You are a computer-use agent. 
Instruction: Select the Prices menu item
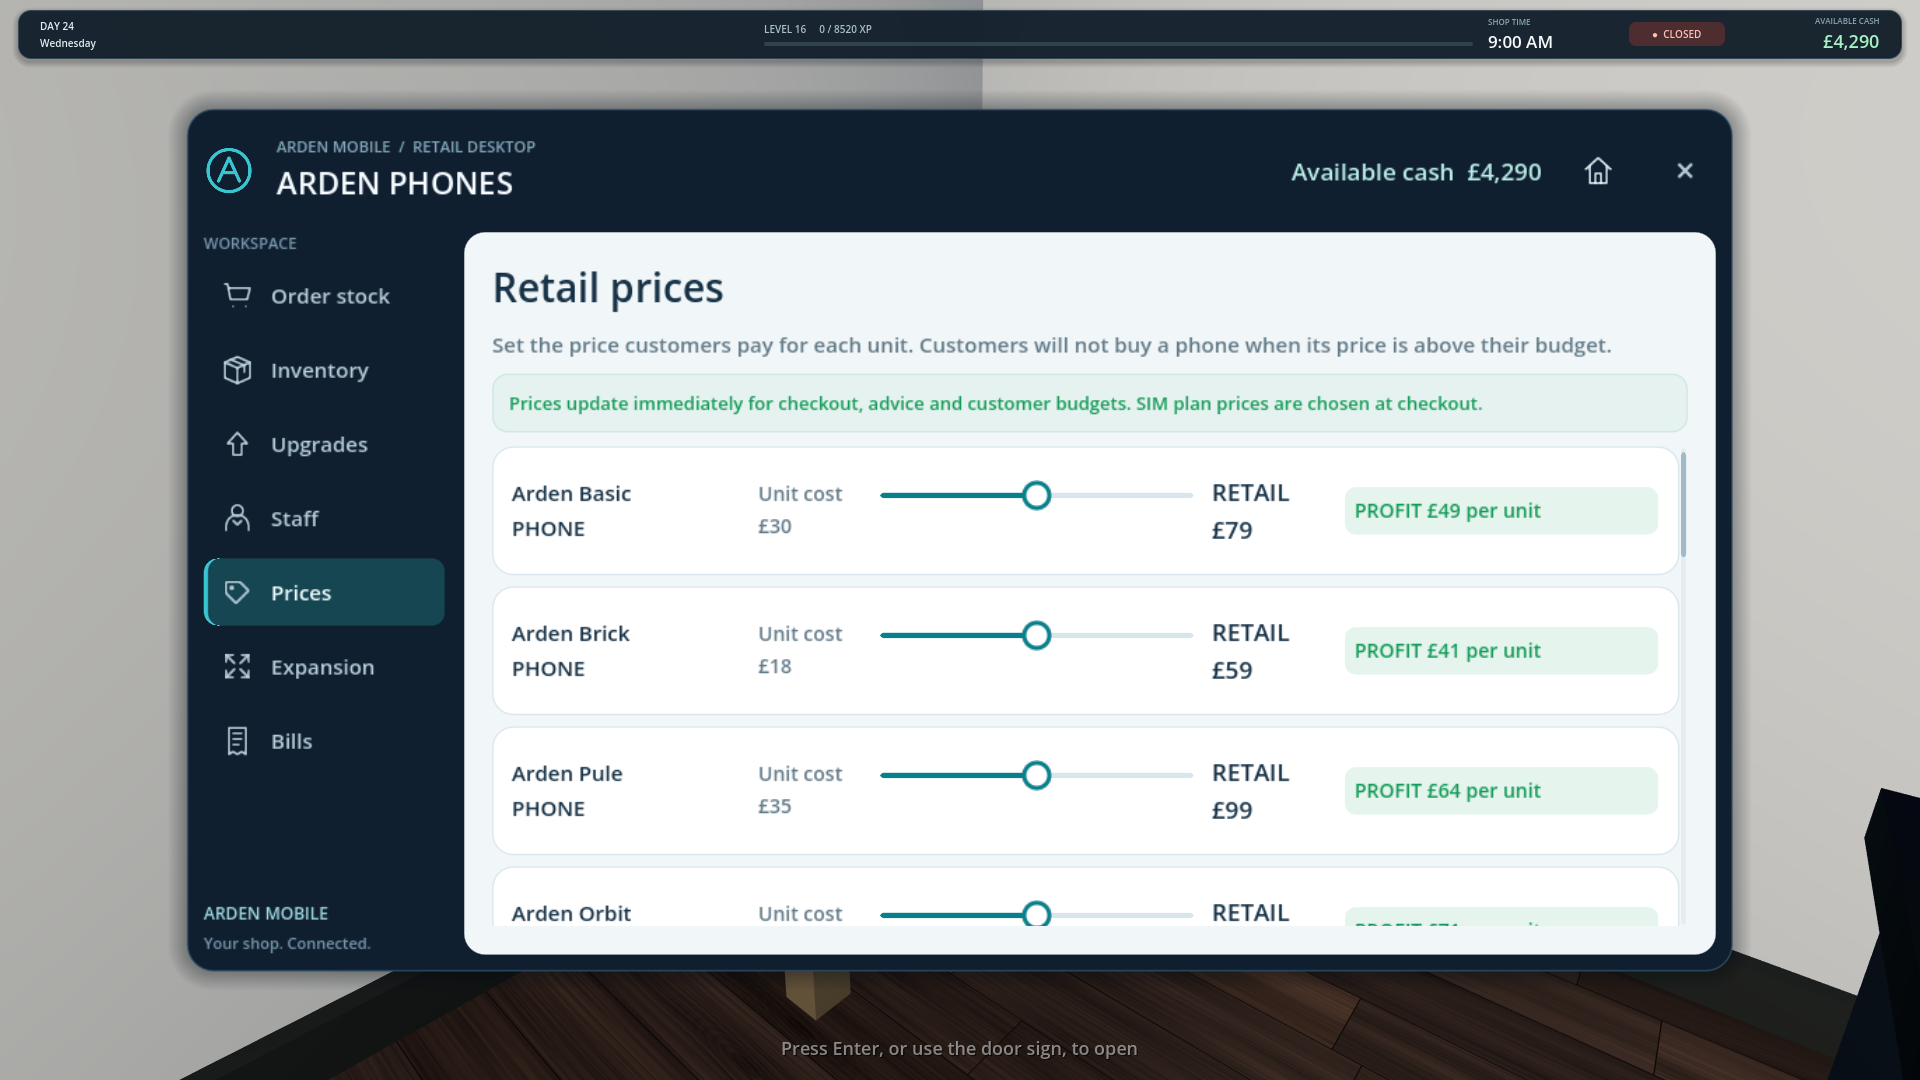[324, 592]
